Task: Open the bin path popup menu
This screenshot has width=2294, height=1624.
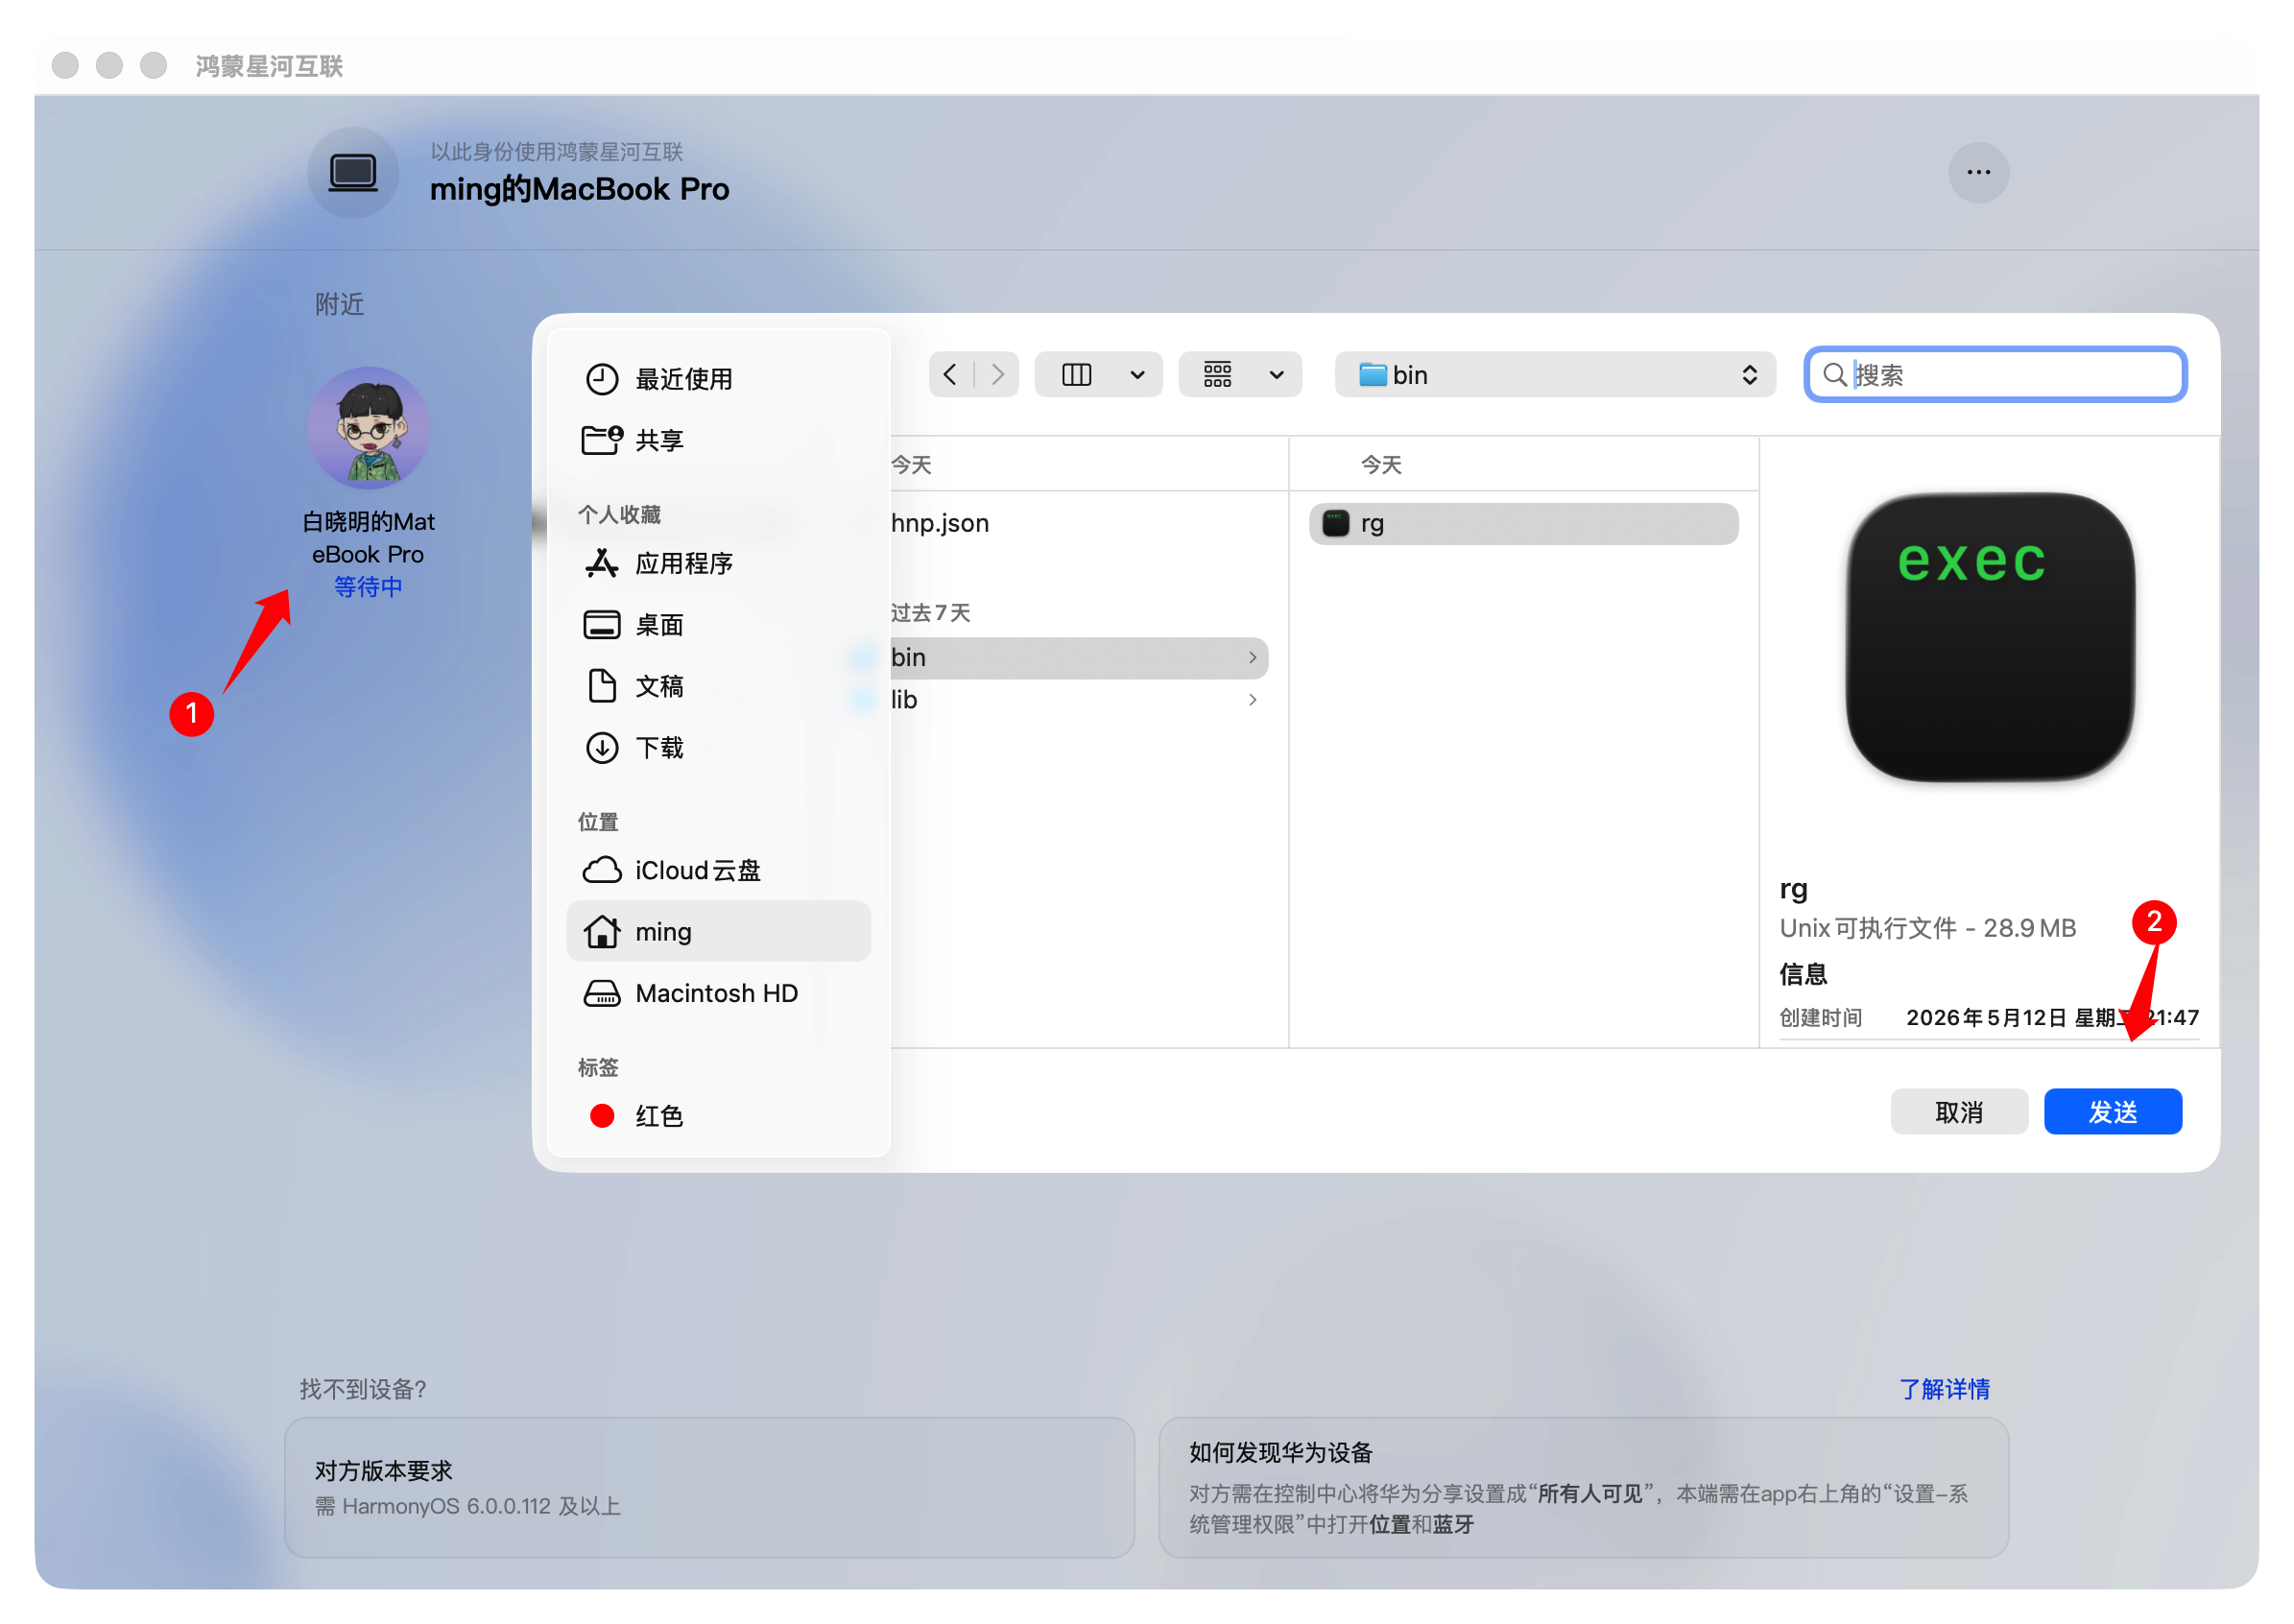Action: (1554, 374)
